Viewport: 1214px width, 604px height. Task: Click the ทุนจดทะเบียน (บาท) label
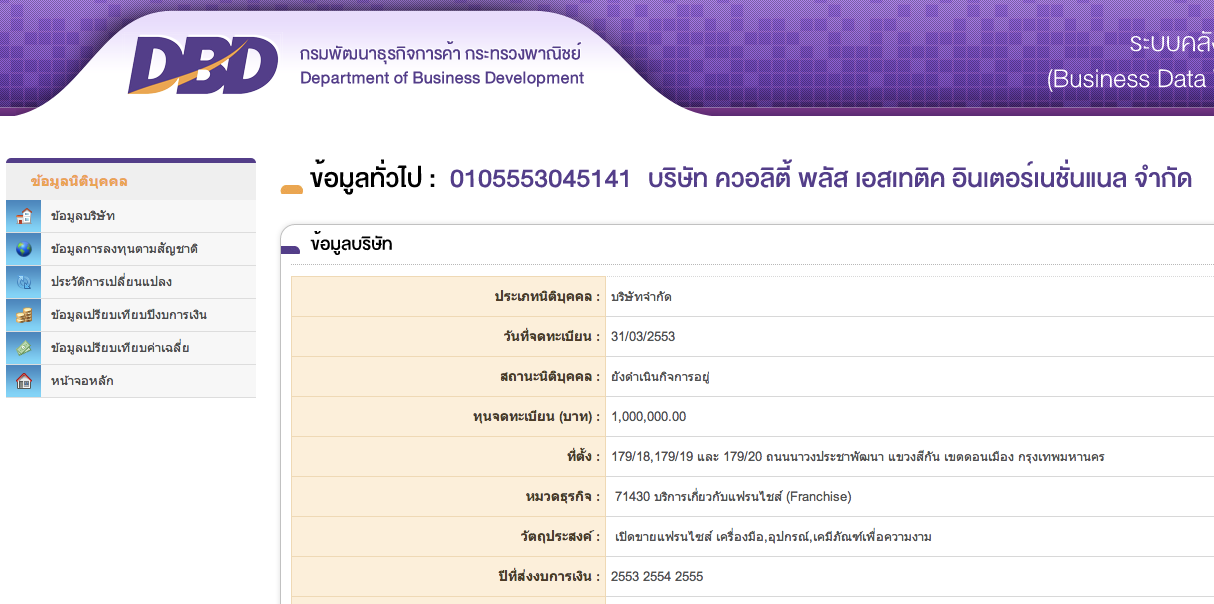[536, 417]
